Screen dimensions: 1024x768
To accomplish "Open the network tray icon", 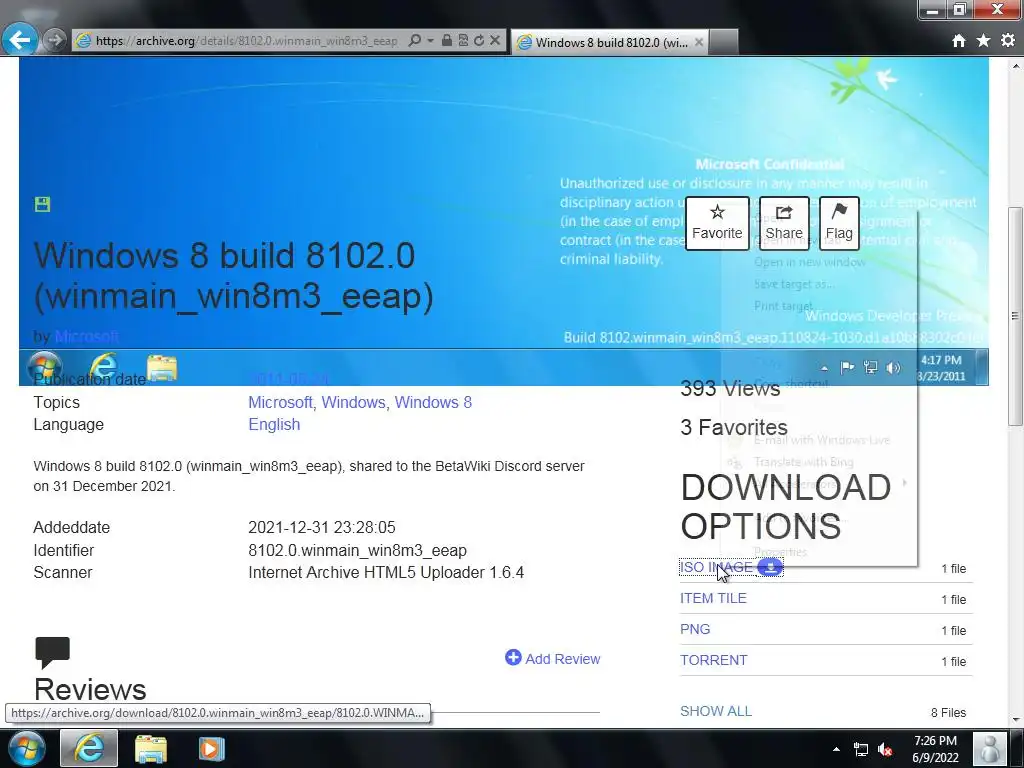I will pyautogui.click(x=861, y=750).
